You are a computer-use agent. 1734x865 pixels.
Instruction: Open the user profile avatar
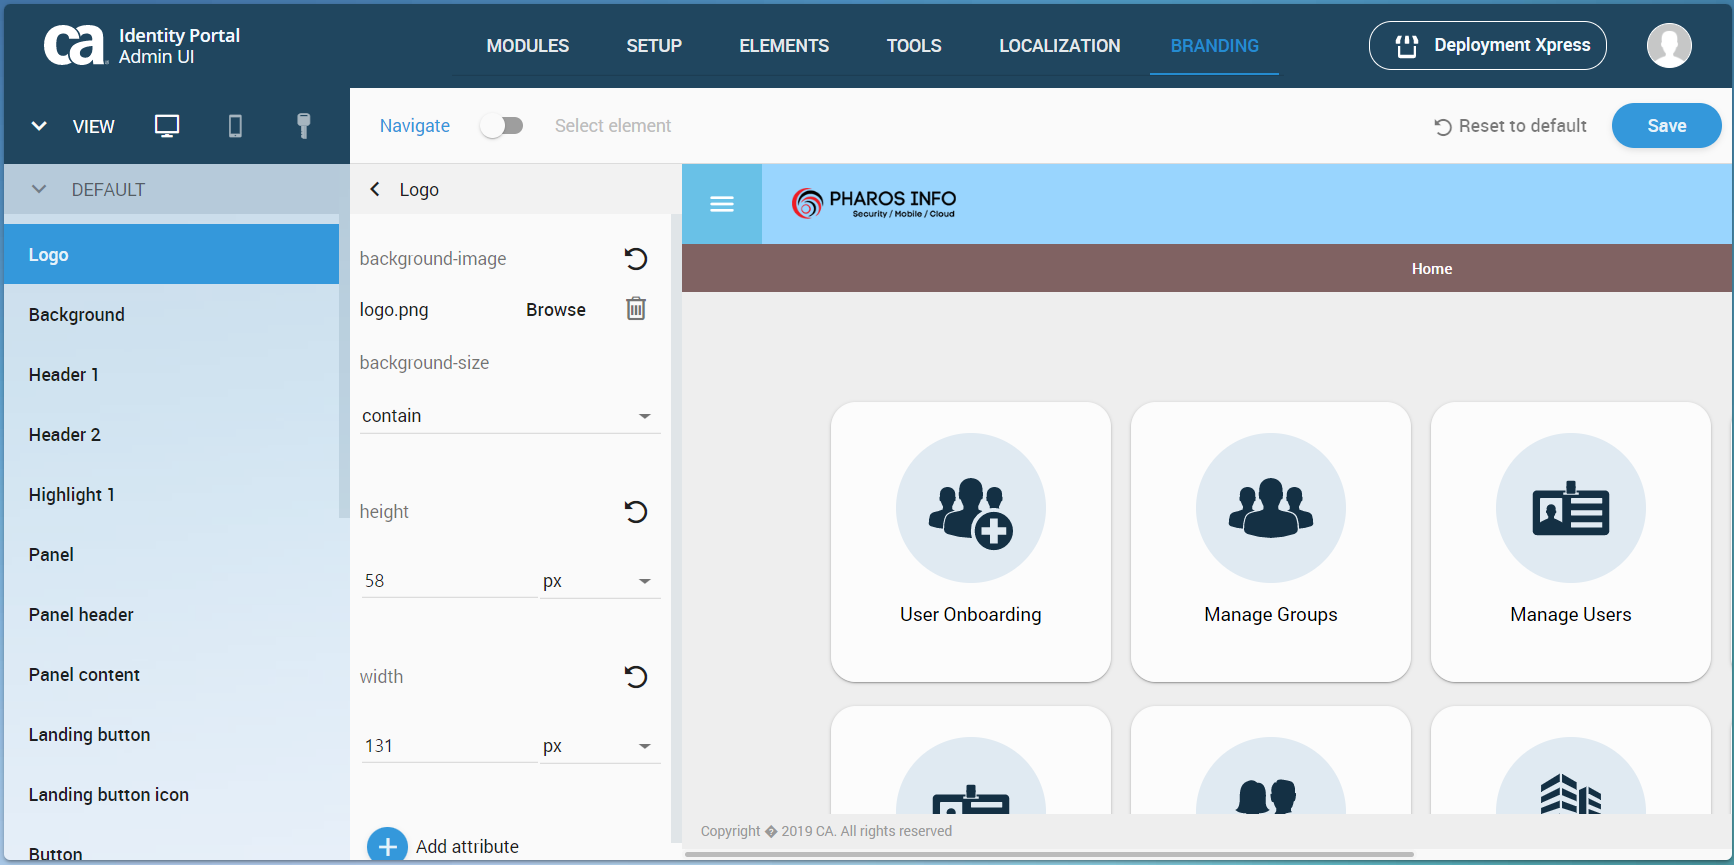tap(1669, 45)
